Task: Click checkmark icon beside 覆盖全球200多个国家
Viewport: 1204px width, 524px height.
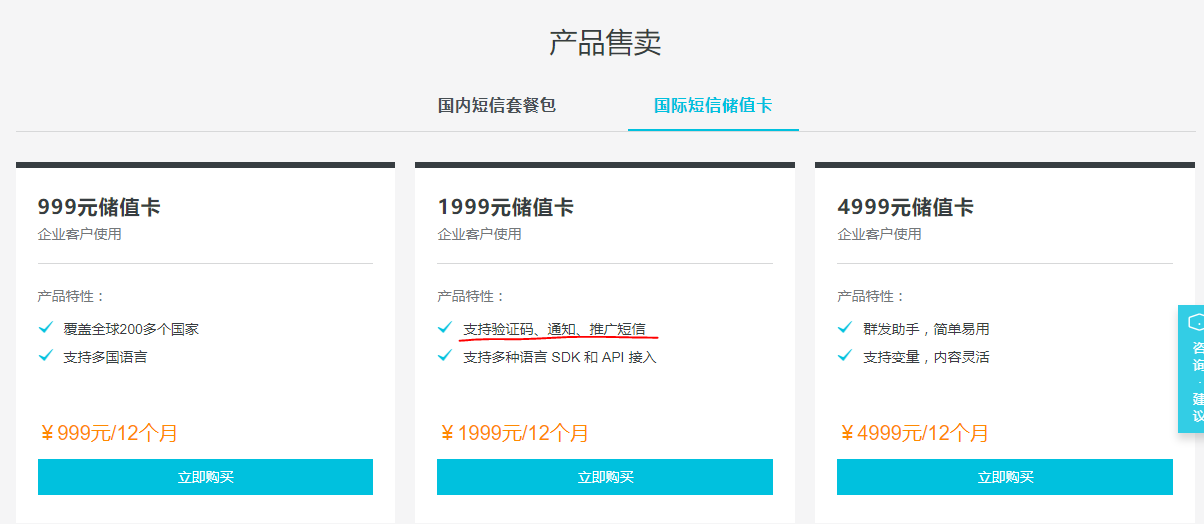Action: 45,328
